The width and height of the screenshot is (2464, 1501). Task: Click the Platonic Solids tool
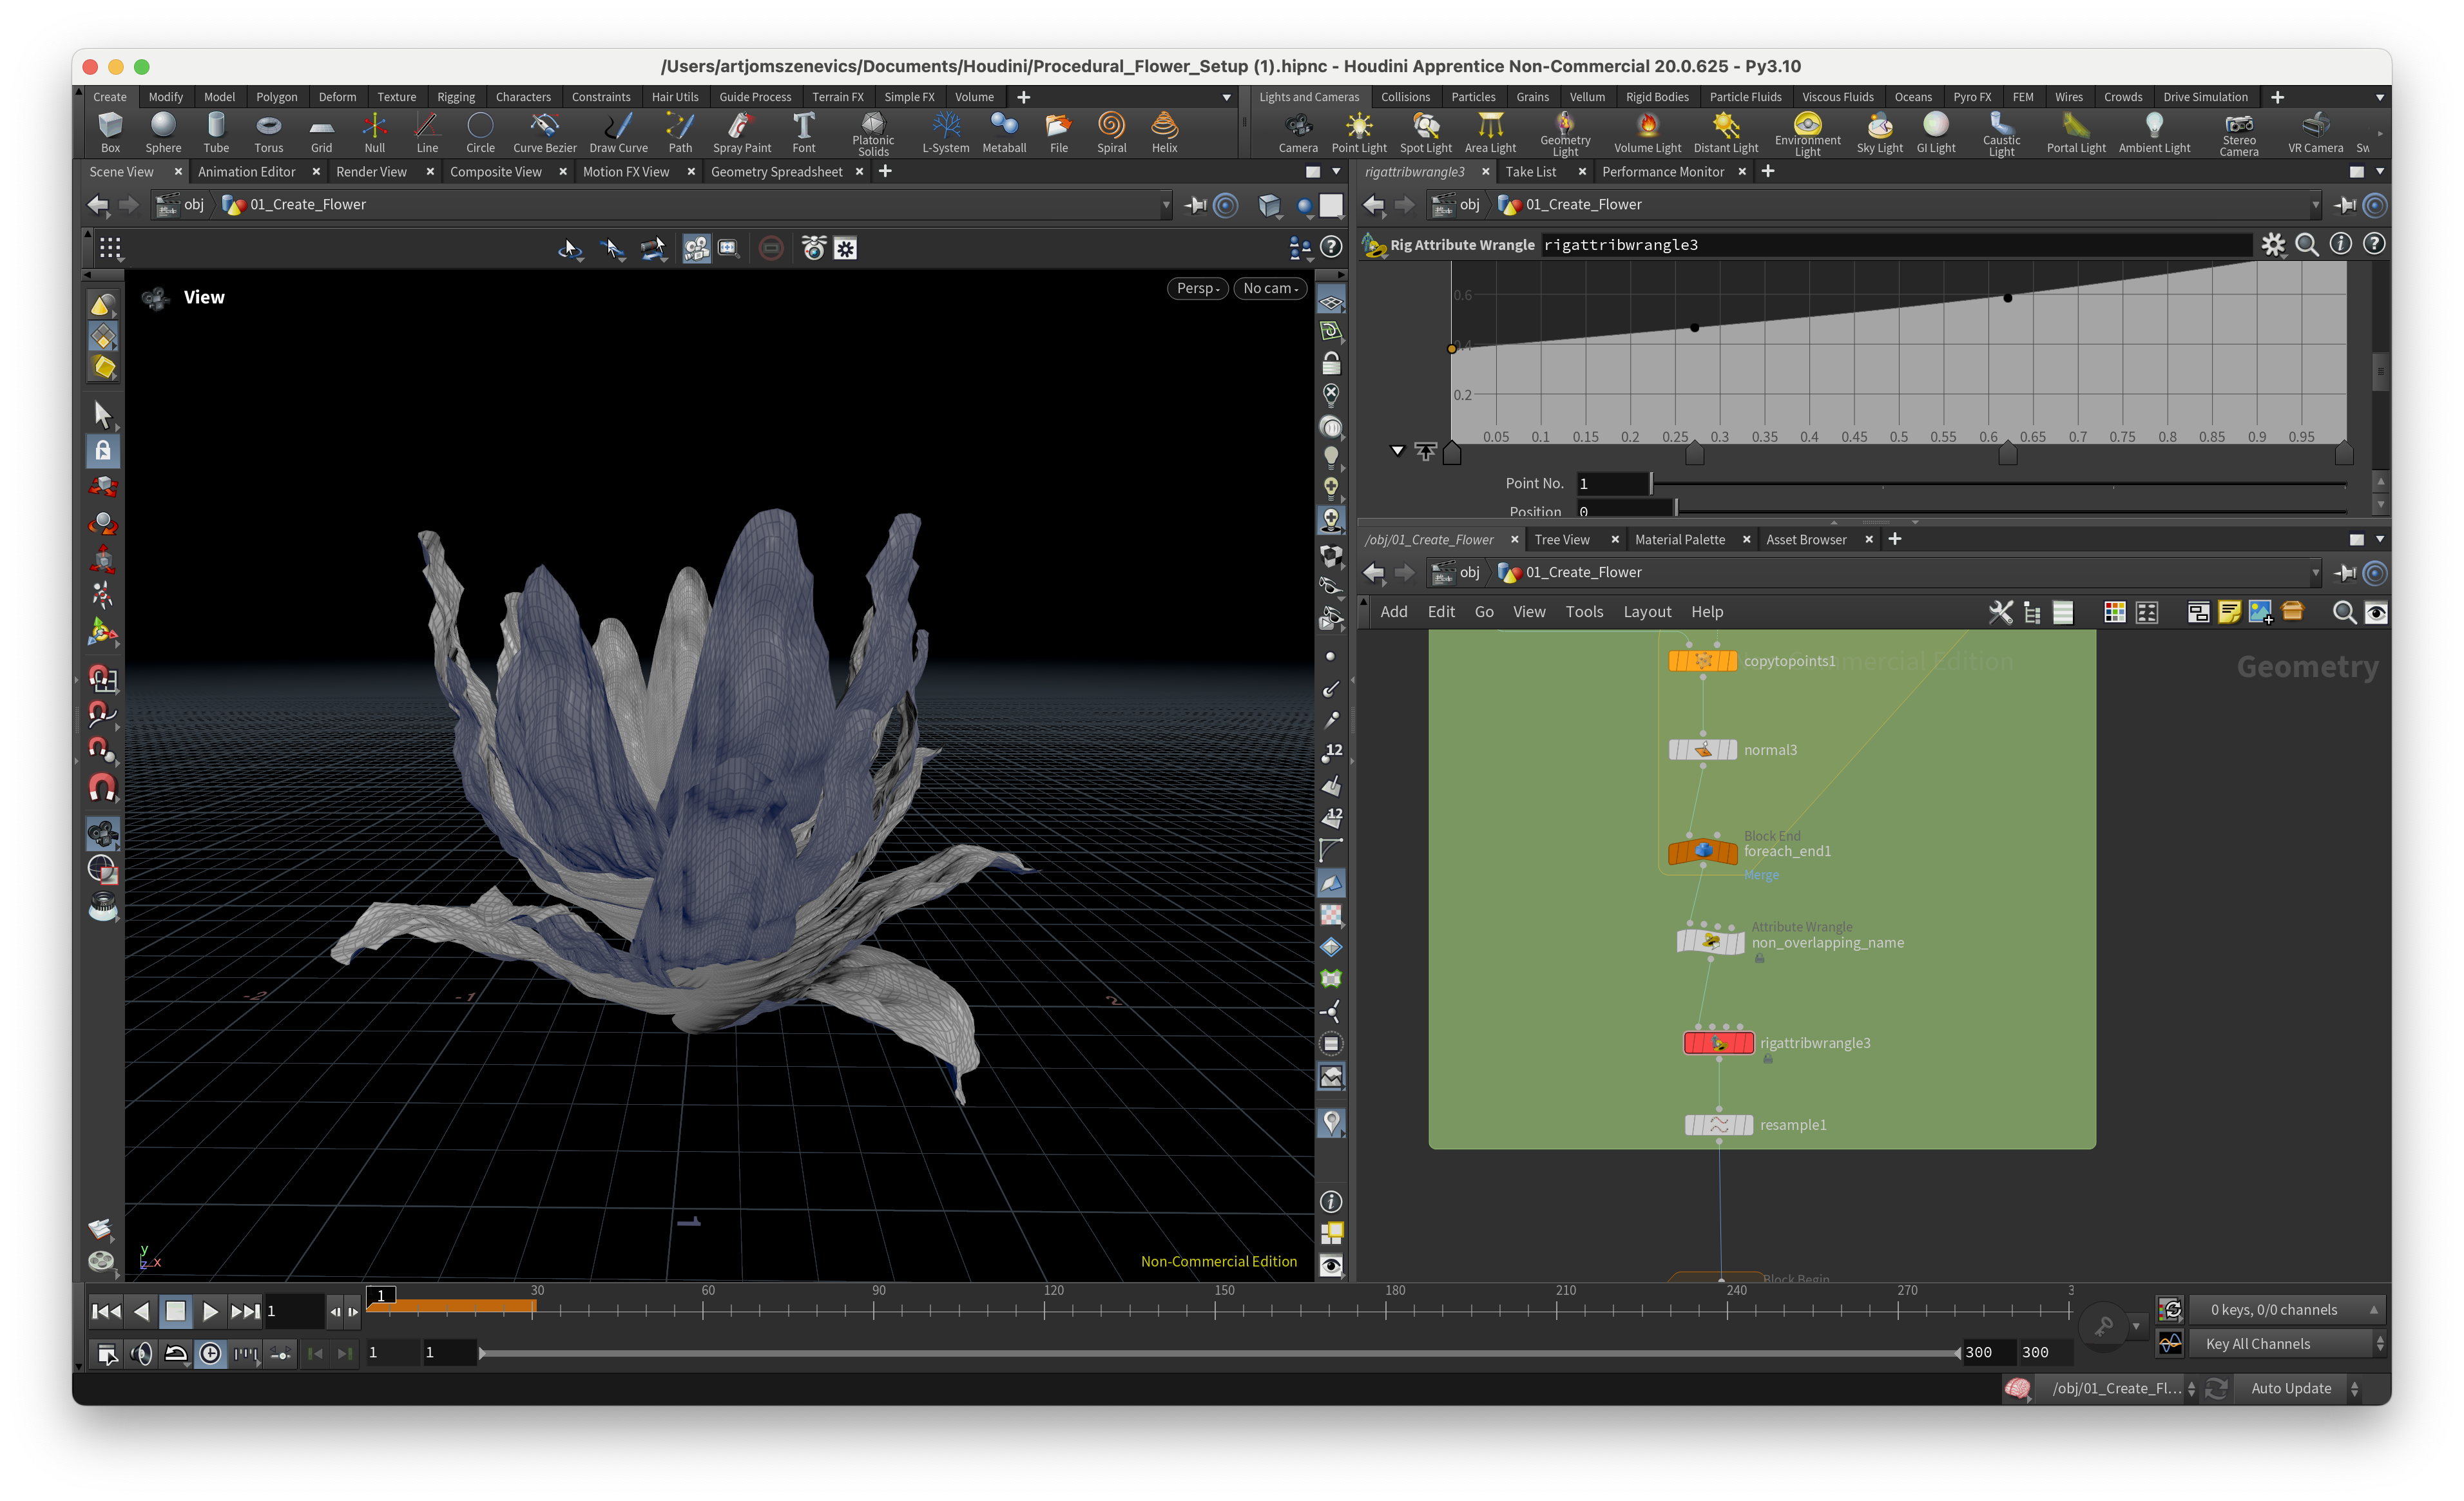point(872,131)
